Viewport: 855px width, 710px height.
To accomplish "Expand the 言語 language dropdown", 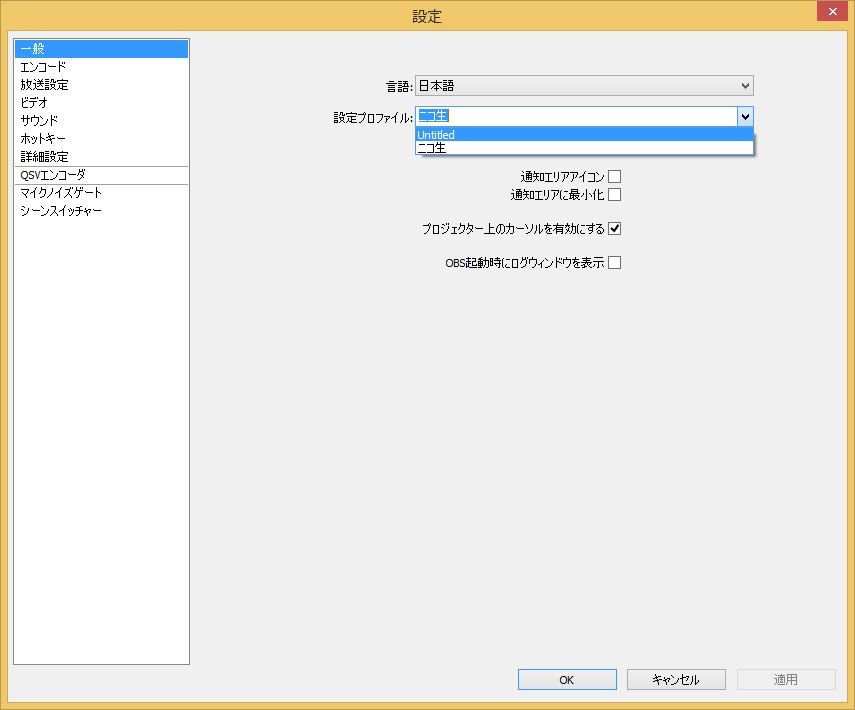I will [584, 86].
